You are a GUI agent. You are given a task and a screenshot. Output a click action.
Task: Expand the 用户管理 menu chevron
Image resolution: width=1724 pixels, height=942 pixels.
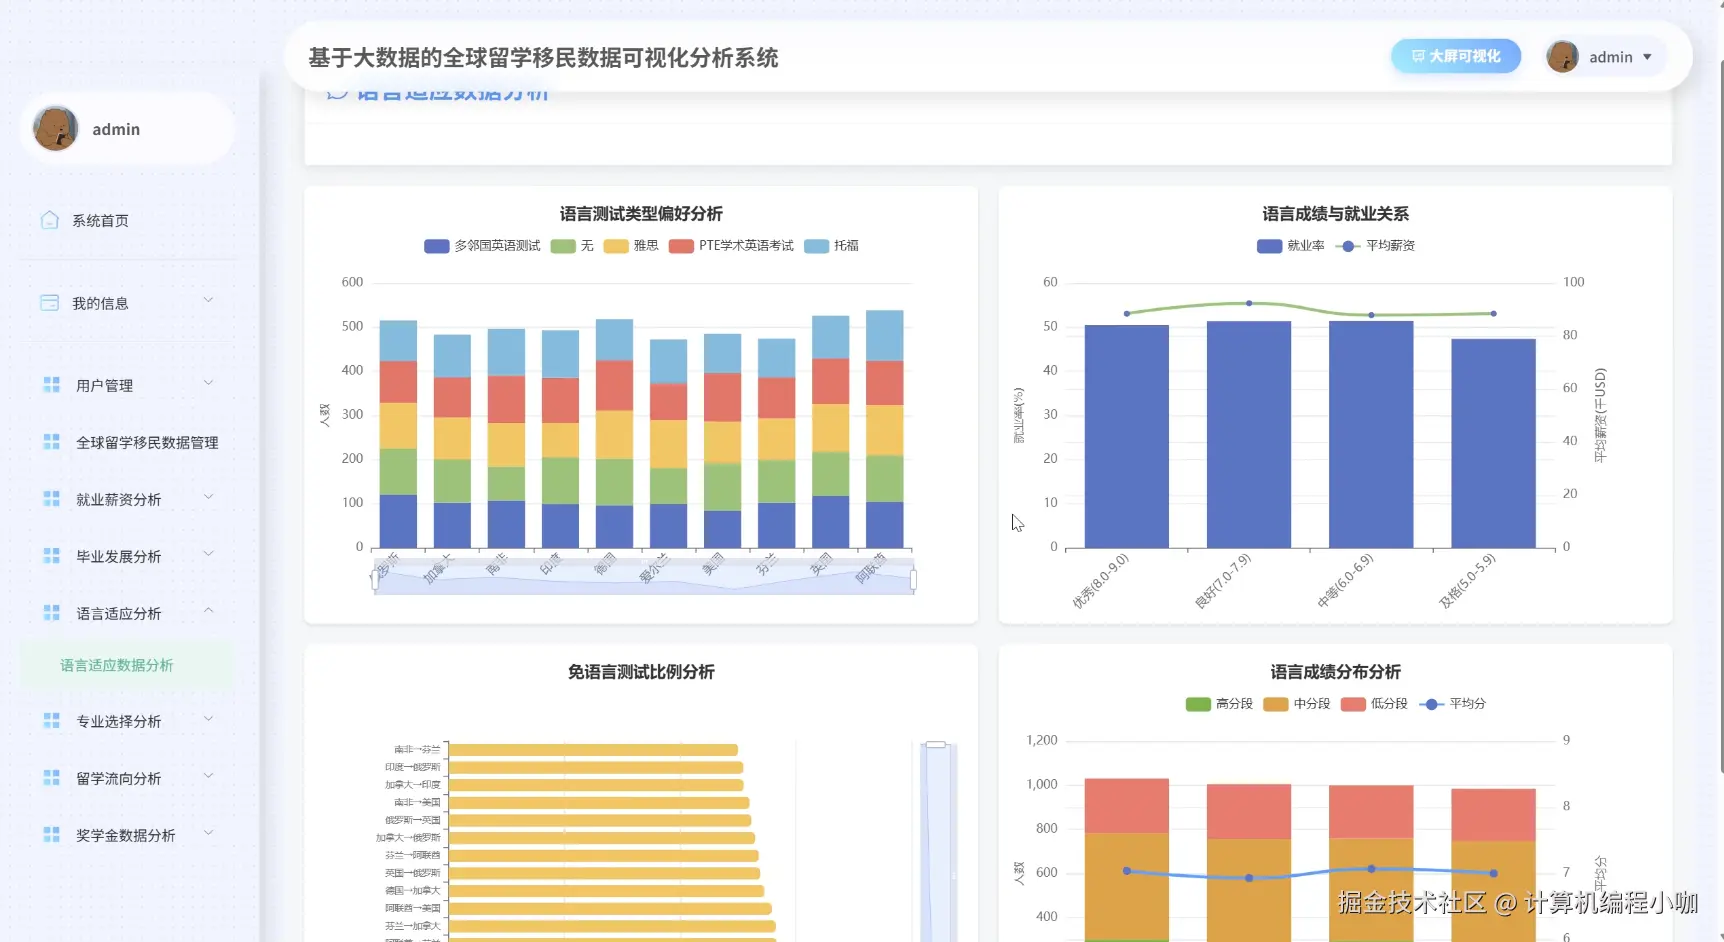click(208, 382)
